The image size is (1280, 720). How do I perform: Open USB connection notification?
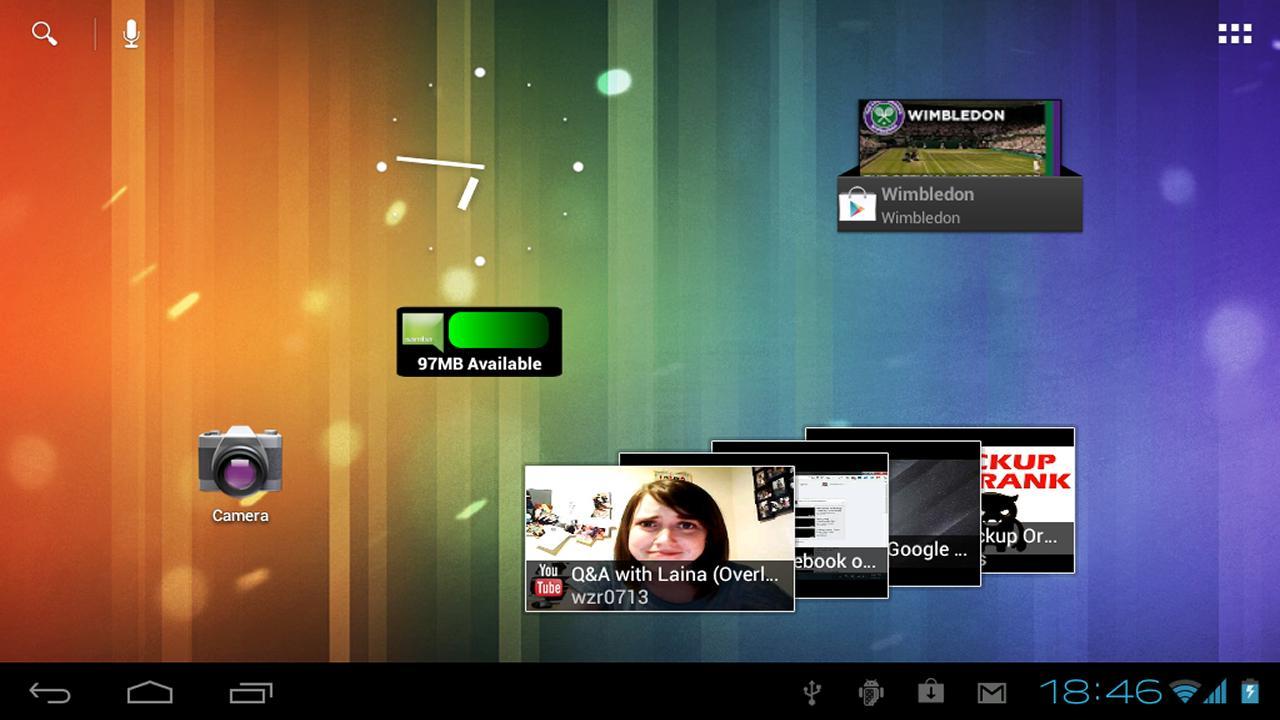[x=812, y=692]
